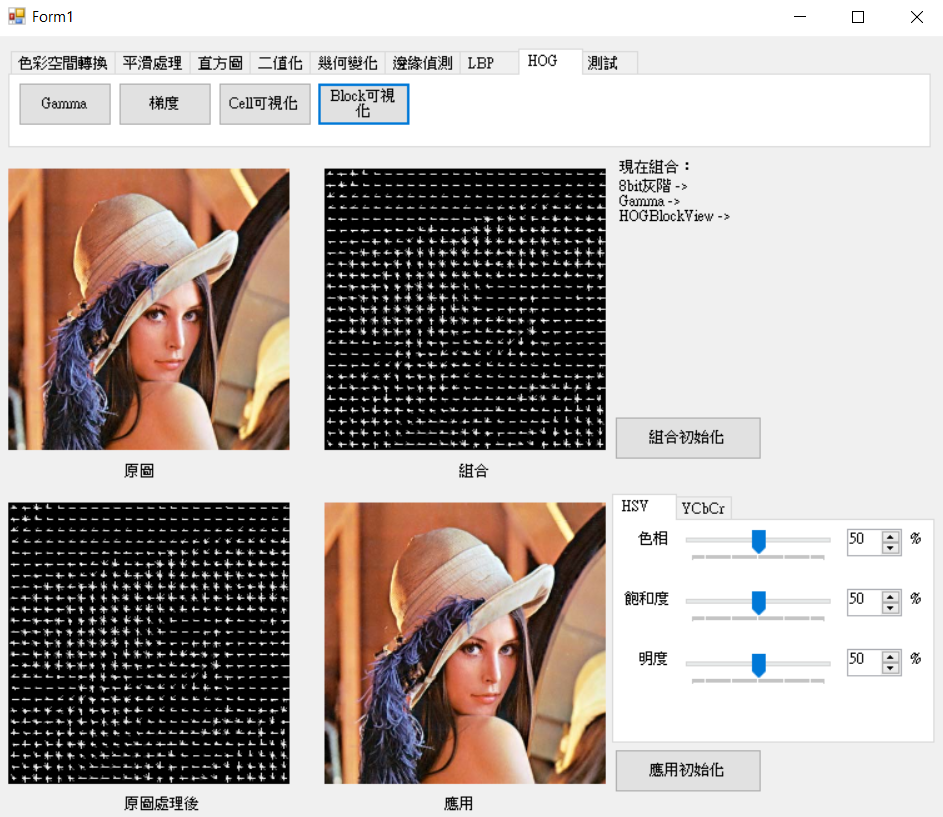Select the HOG tab
Viewport: 943px width, 817px height.
click(x=550, y=61)
